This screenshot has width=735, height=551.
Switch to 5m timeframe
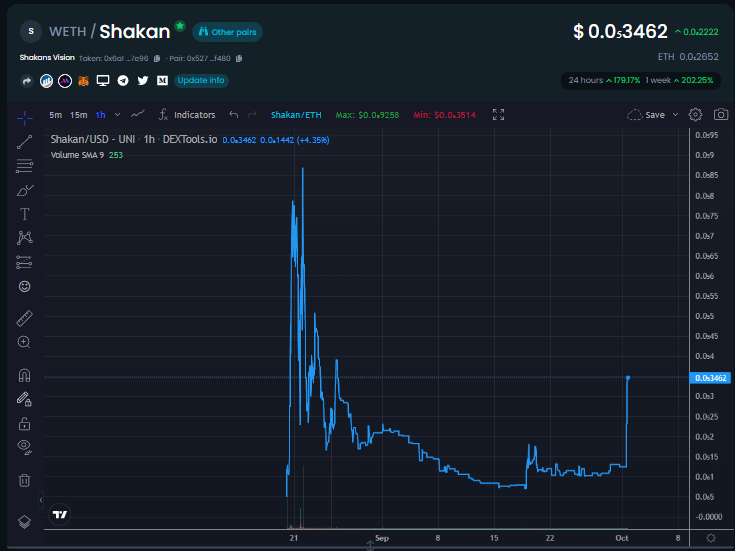coord(55,115)
